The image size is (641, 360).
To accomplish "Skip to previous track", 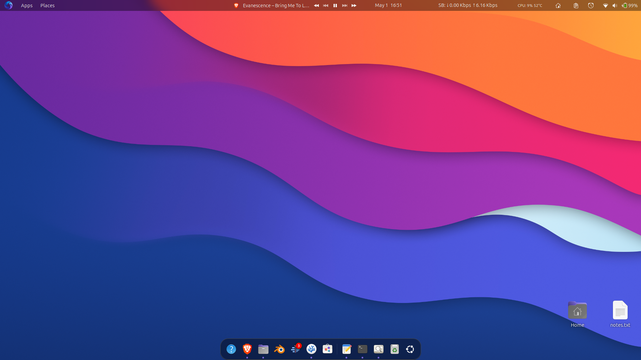I will click(x=326, y=5).
